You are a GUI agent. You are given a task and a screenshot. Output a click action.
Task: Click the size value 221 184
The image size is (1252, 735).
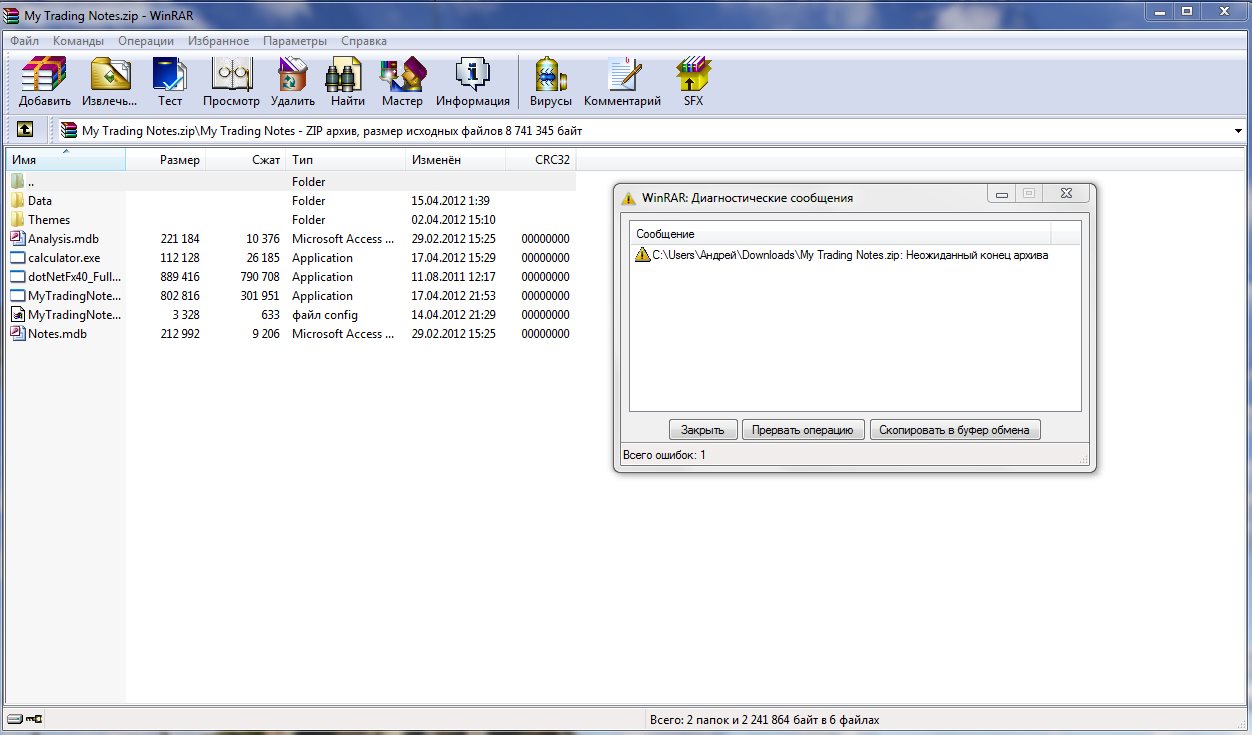click(x=180, y=239)
